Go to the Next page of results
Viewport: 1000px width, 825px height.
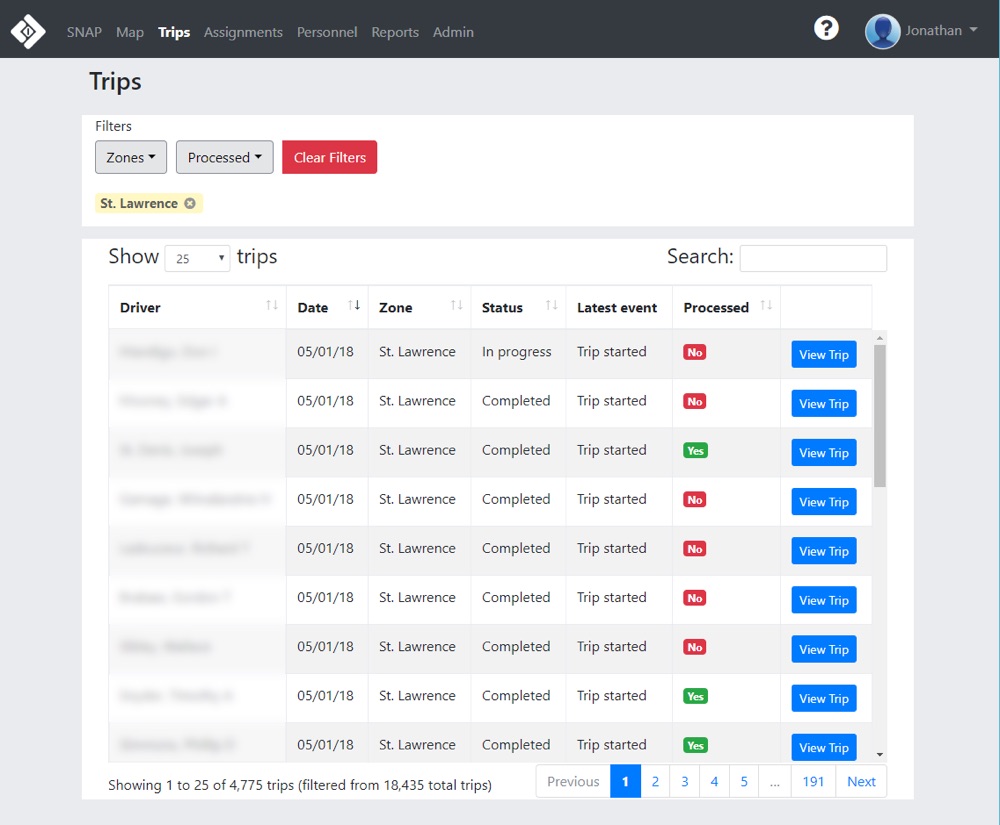(861, 782)
